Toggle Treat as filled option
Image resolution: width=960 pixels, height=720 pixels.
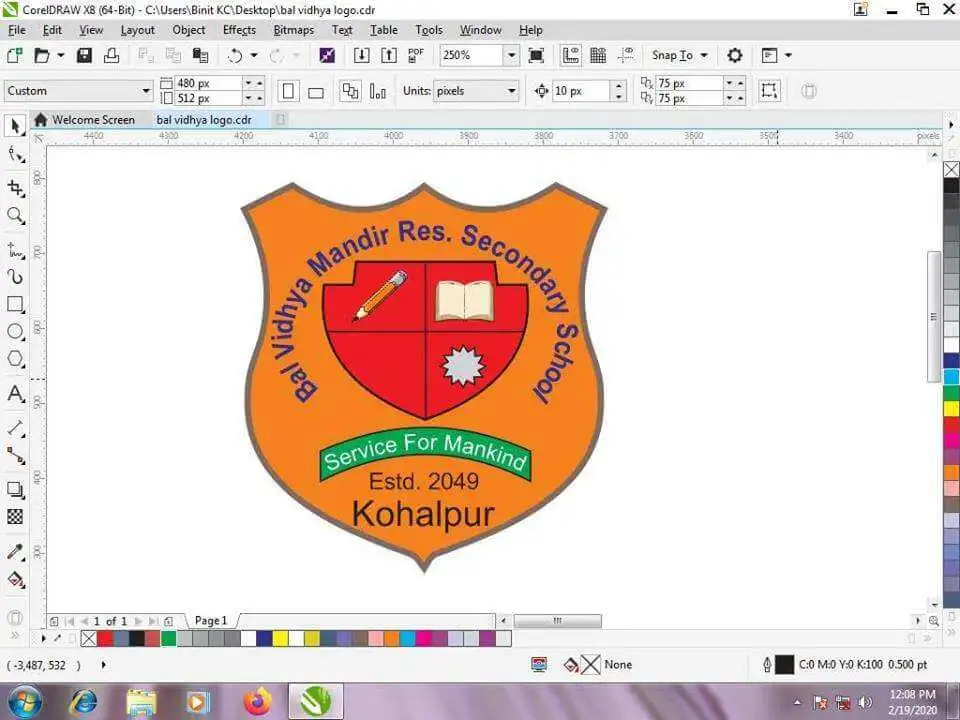(769, 91)
